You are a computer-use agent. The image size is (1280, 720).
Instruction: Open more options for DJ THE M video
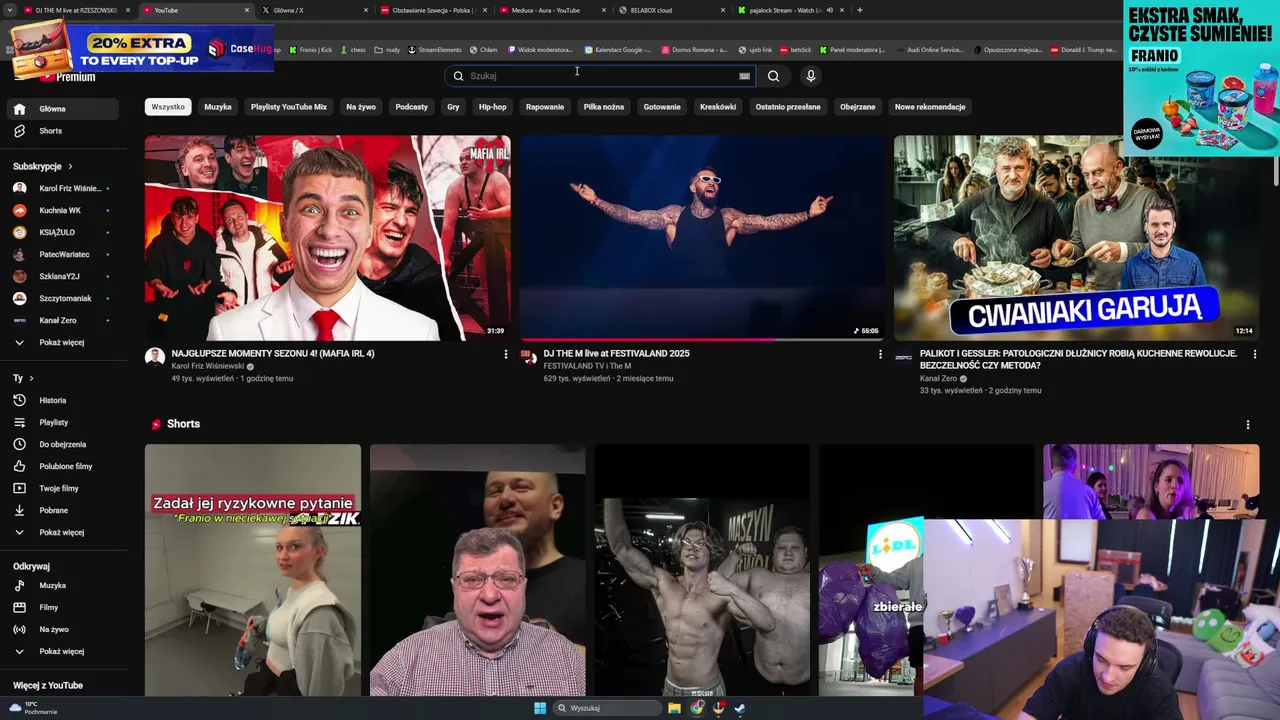click(x=880, y=354)
